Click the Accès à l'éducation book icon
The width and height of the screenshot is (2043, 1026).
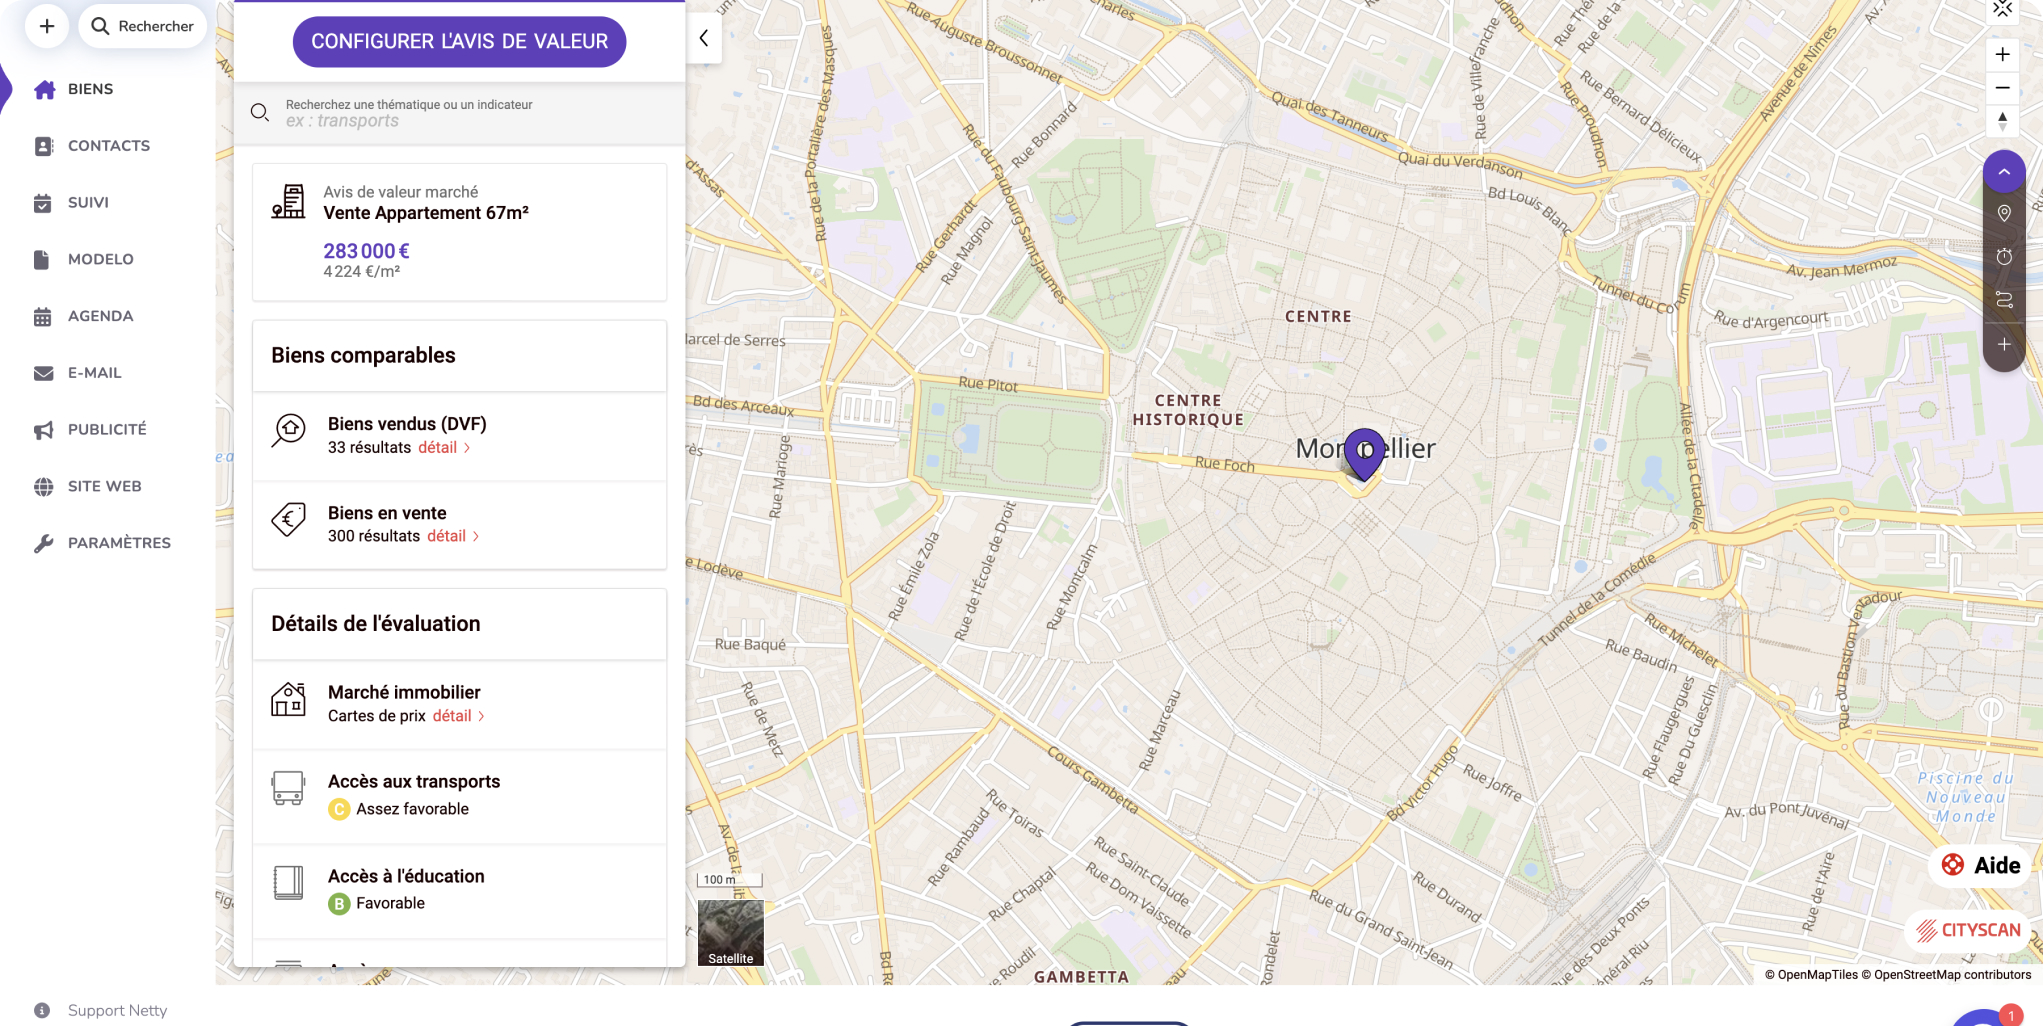click(288, 882)
